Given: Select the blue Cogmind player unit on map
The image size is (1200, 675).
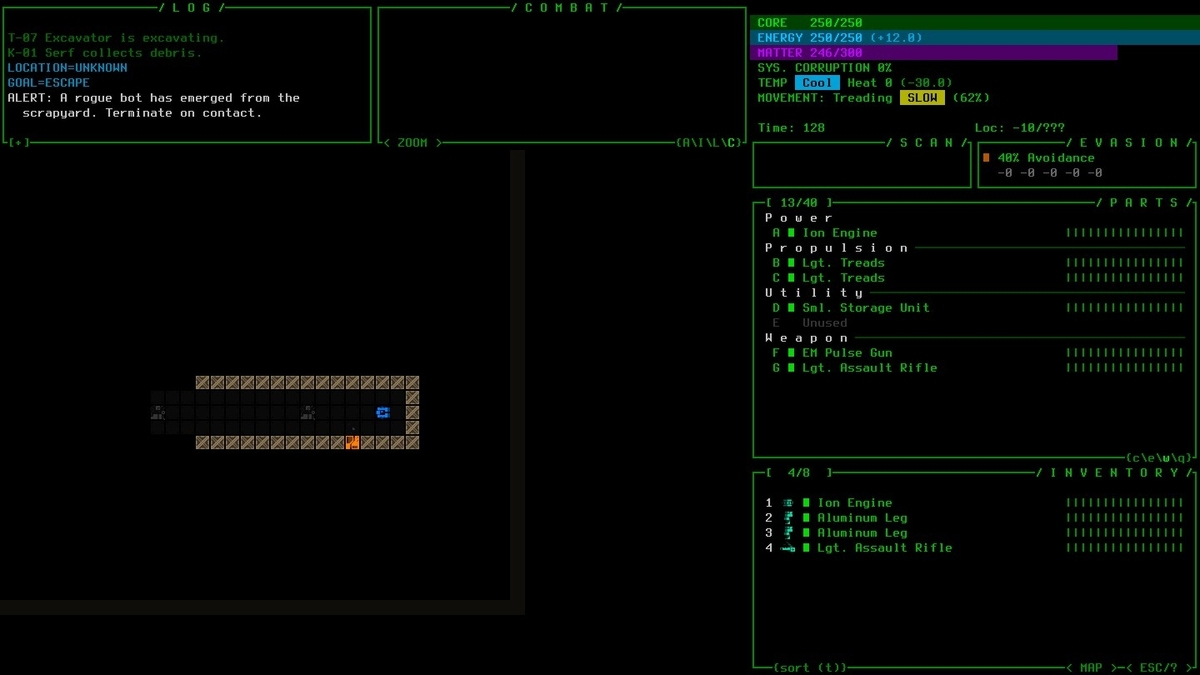Looking at the screenshot, I should (382, 412).
